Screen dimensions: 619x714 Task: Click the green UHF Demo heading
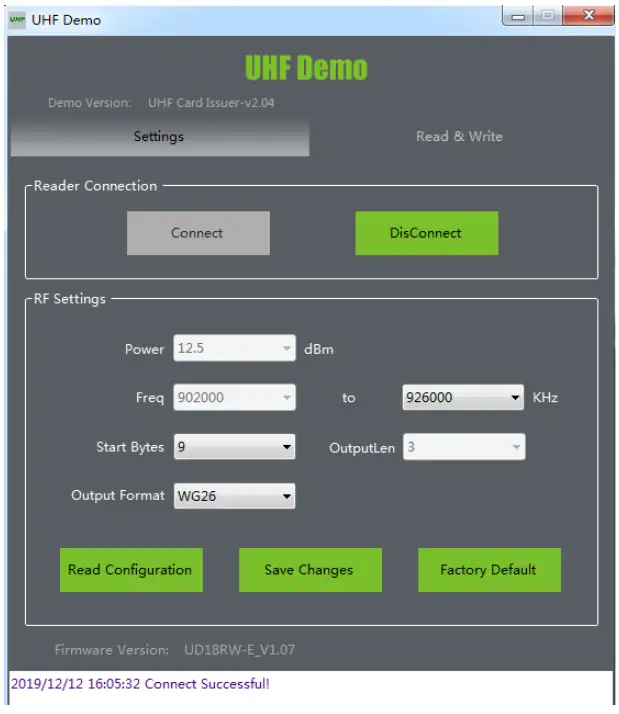coord(306,68)
